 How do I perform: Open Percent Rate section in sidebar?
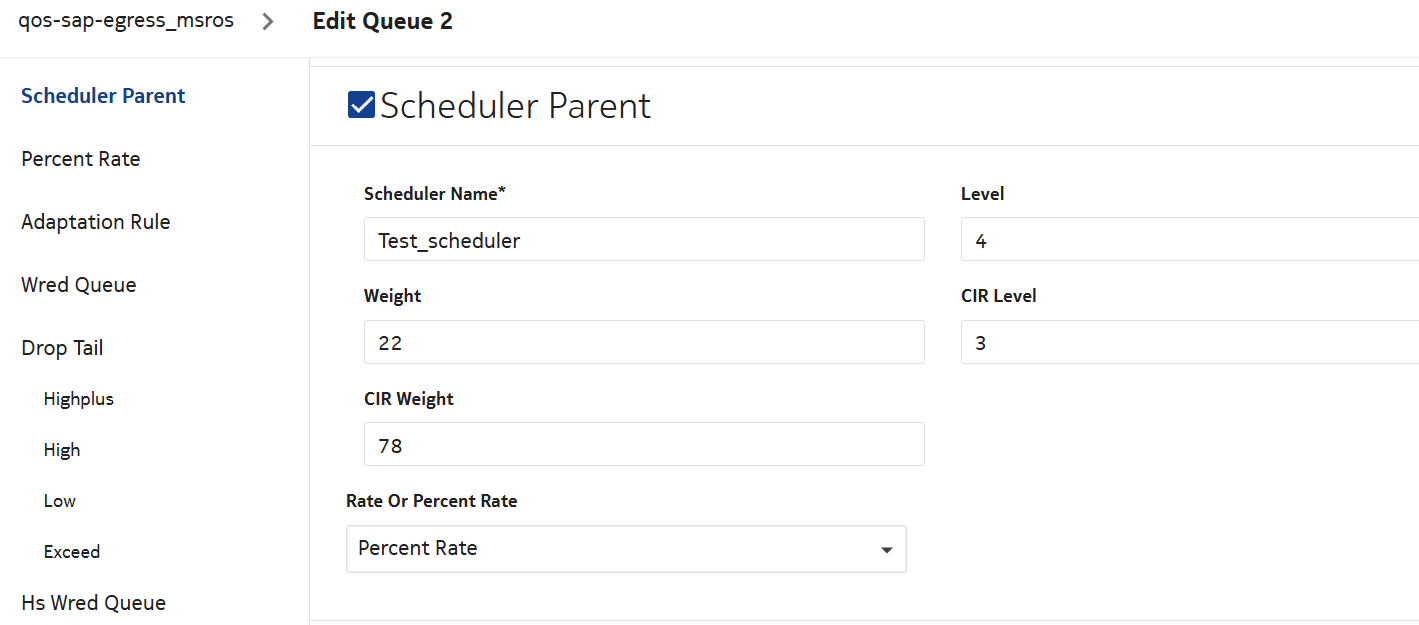81,159
